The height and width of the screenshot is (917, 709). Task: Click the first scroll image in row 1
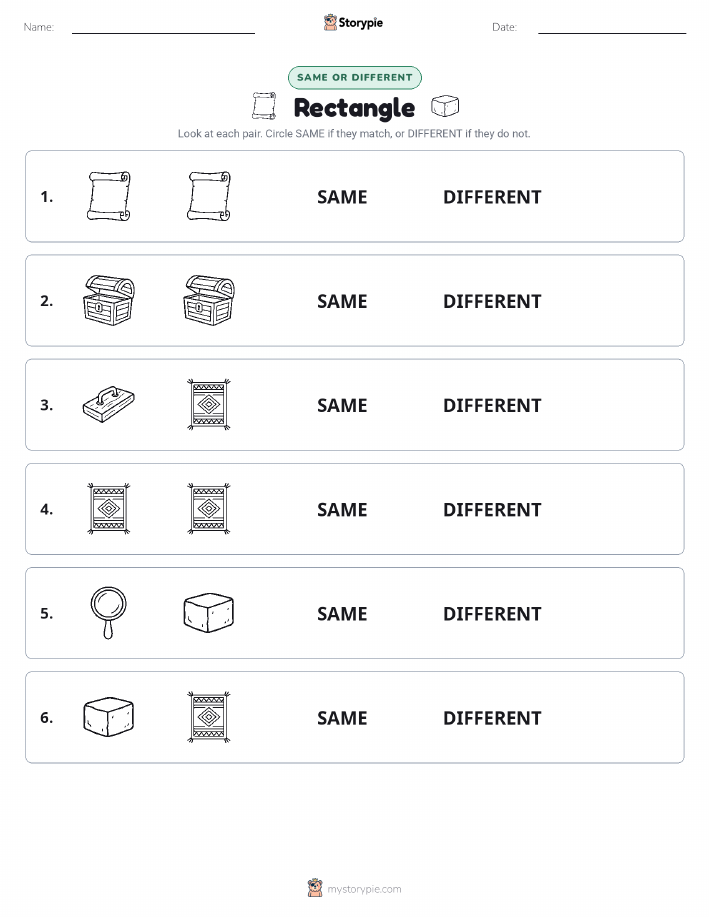tap(109, 196)
